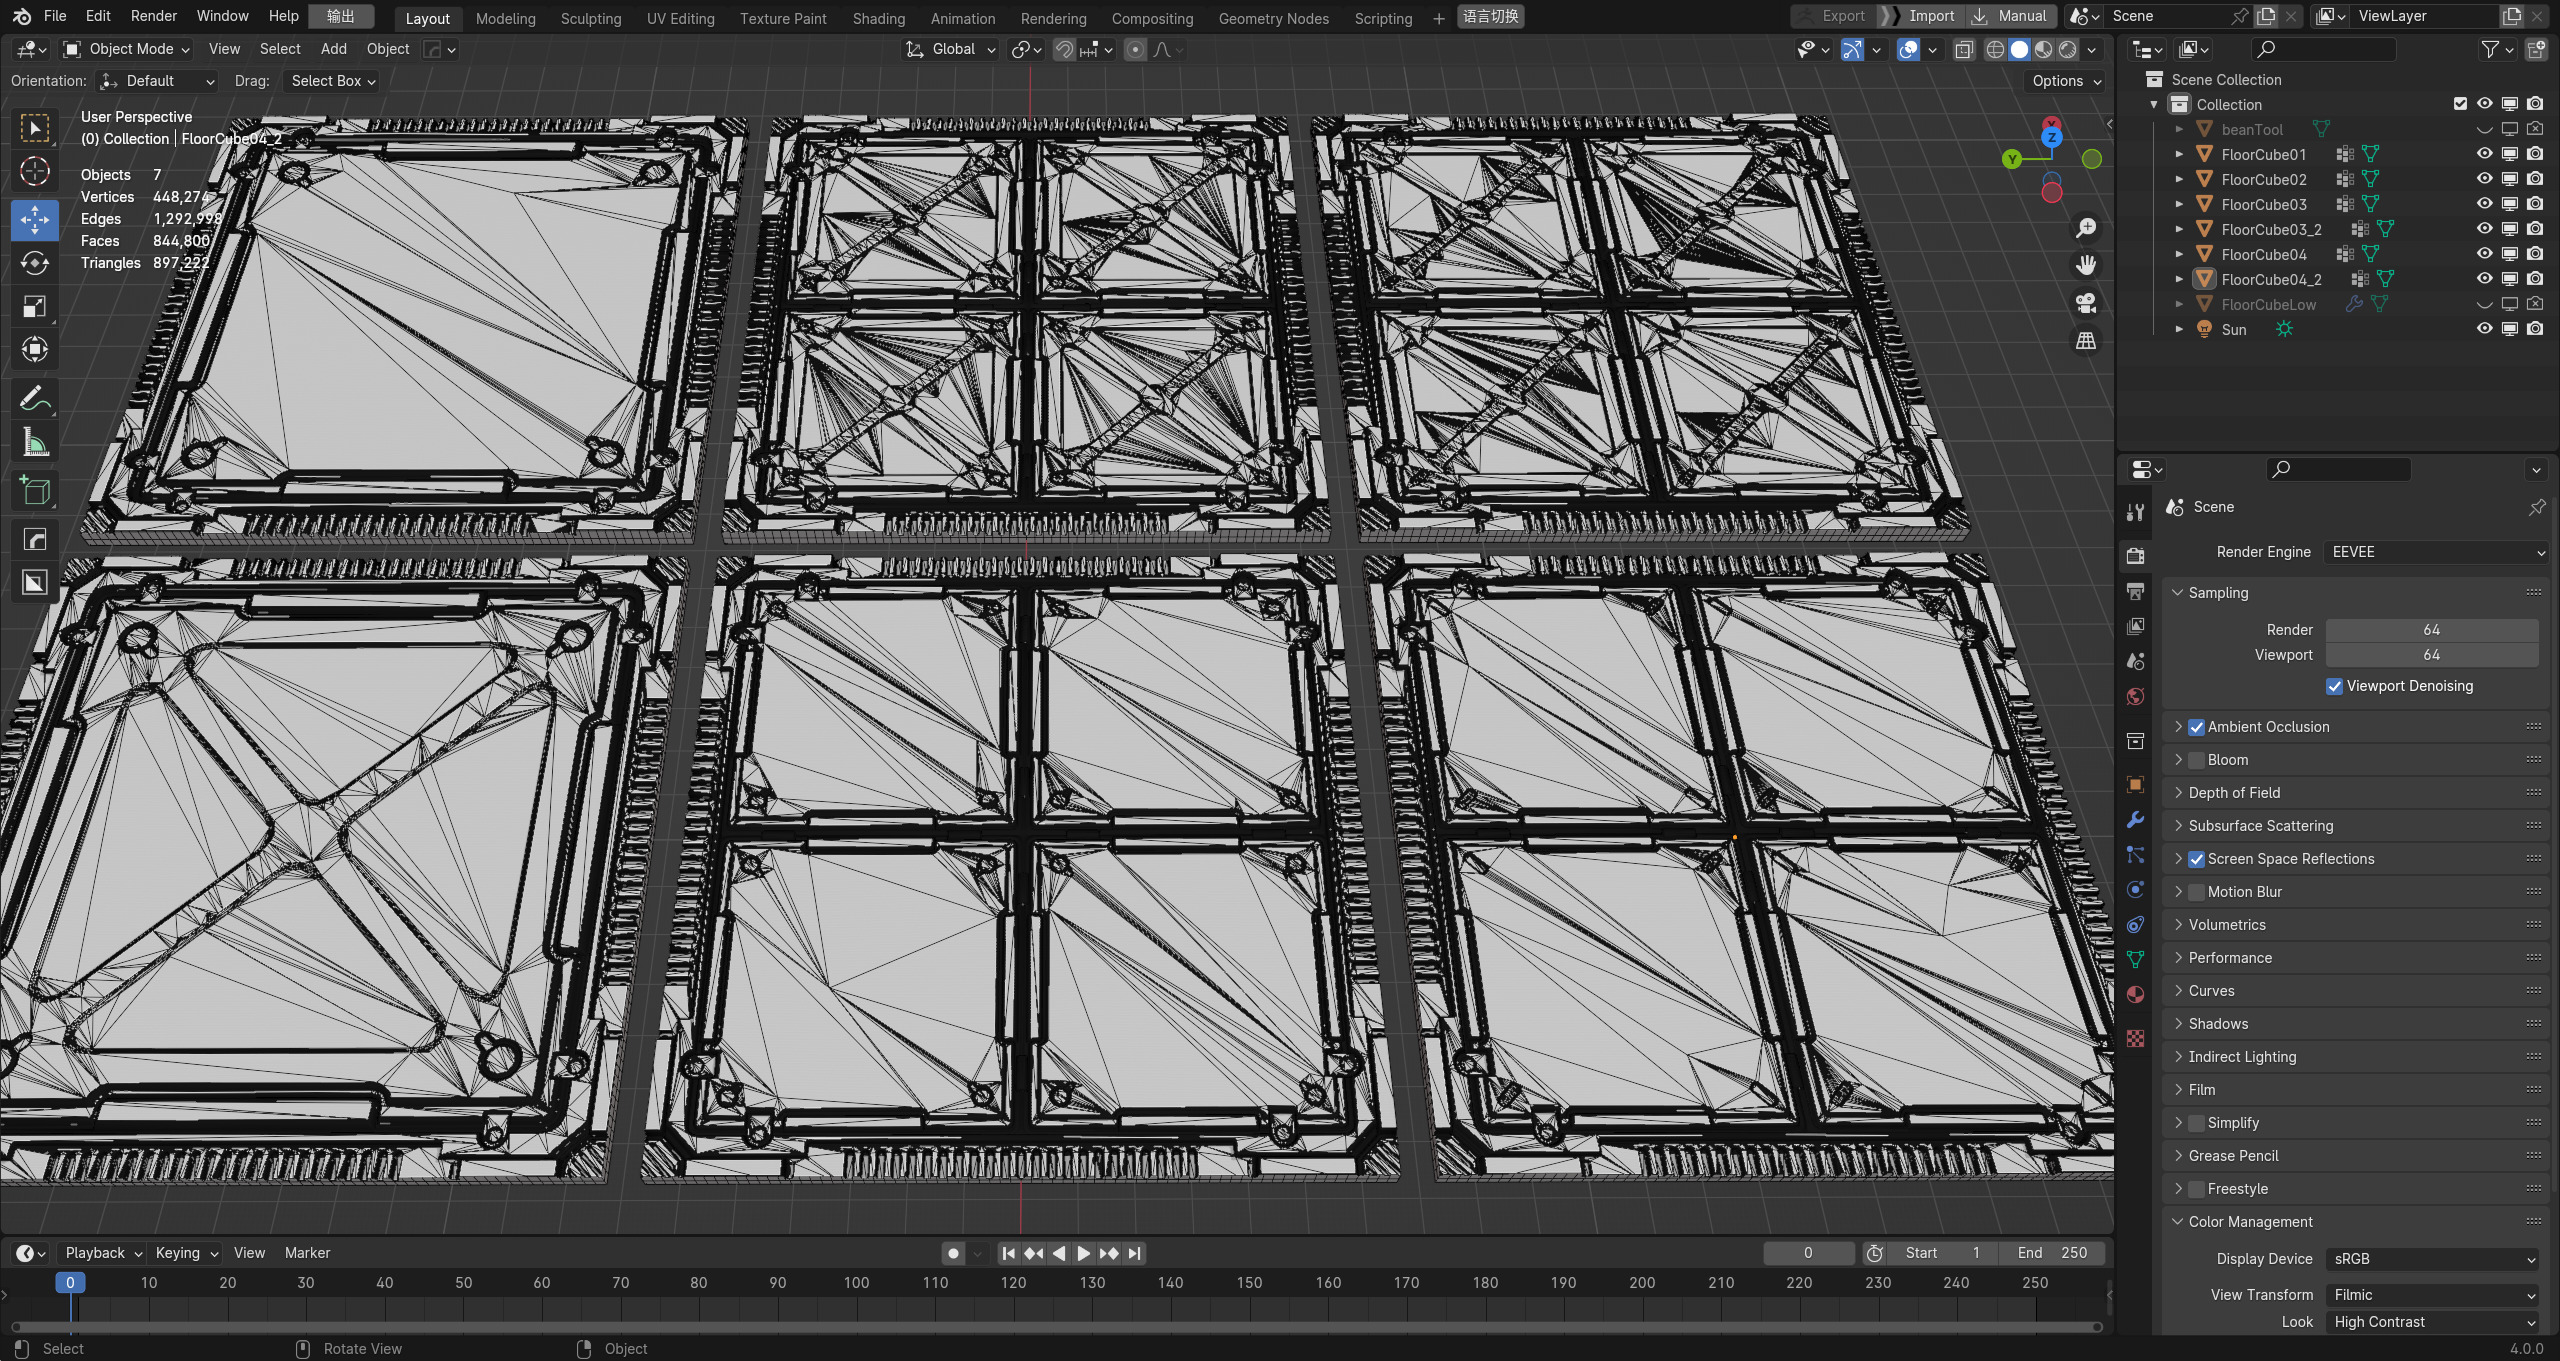Click the 语言切换 button
The width and height of the screenshot is (2560, 1361).
point(1490,16)
